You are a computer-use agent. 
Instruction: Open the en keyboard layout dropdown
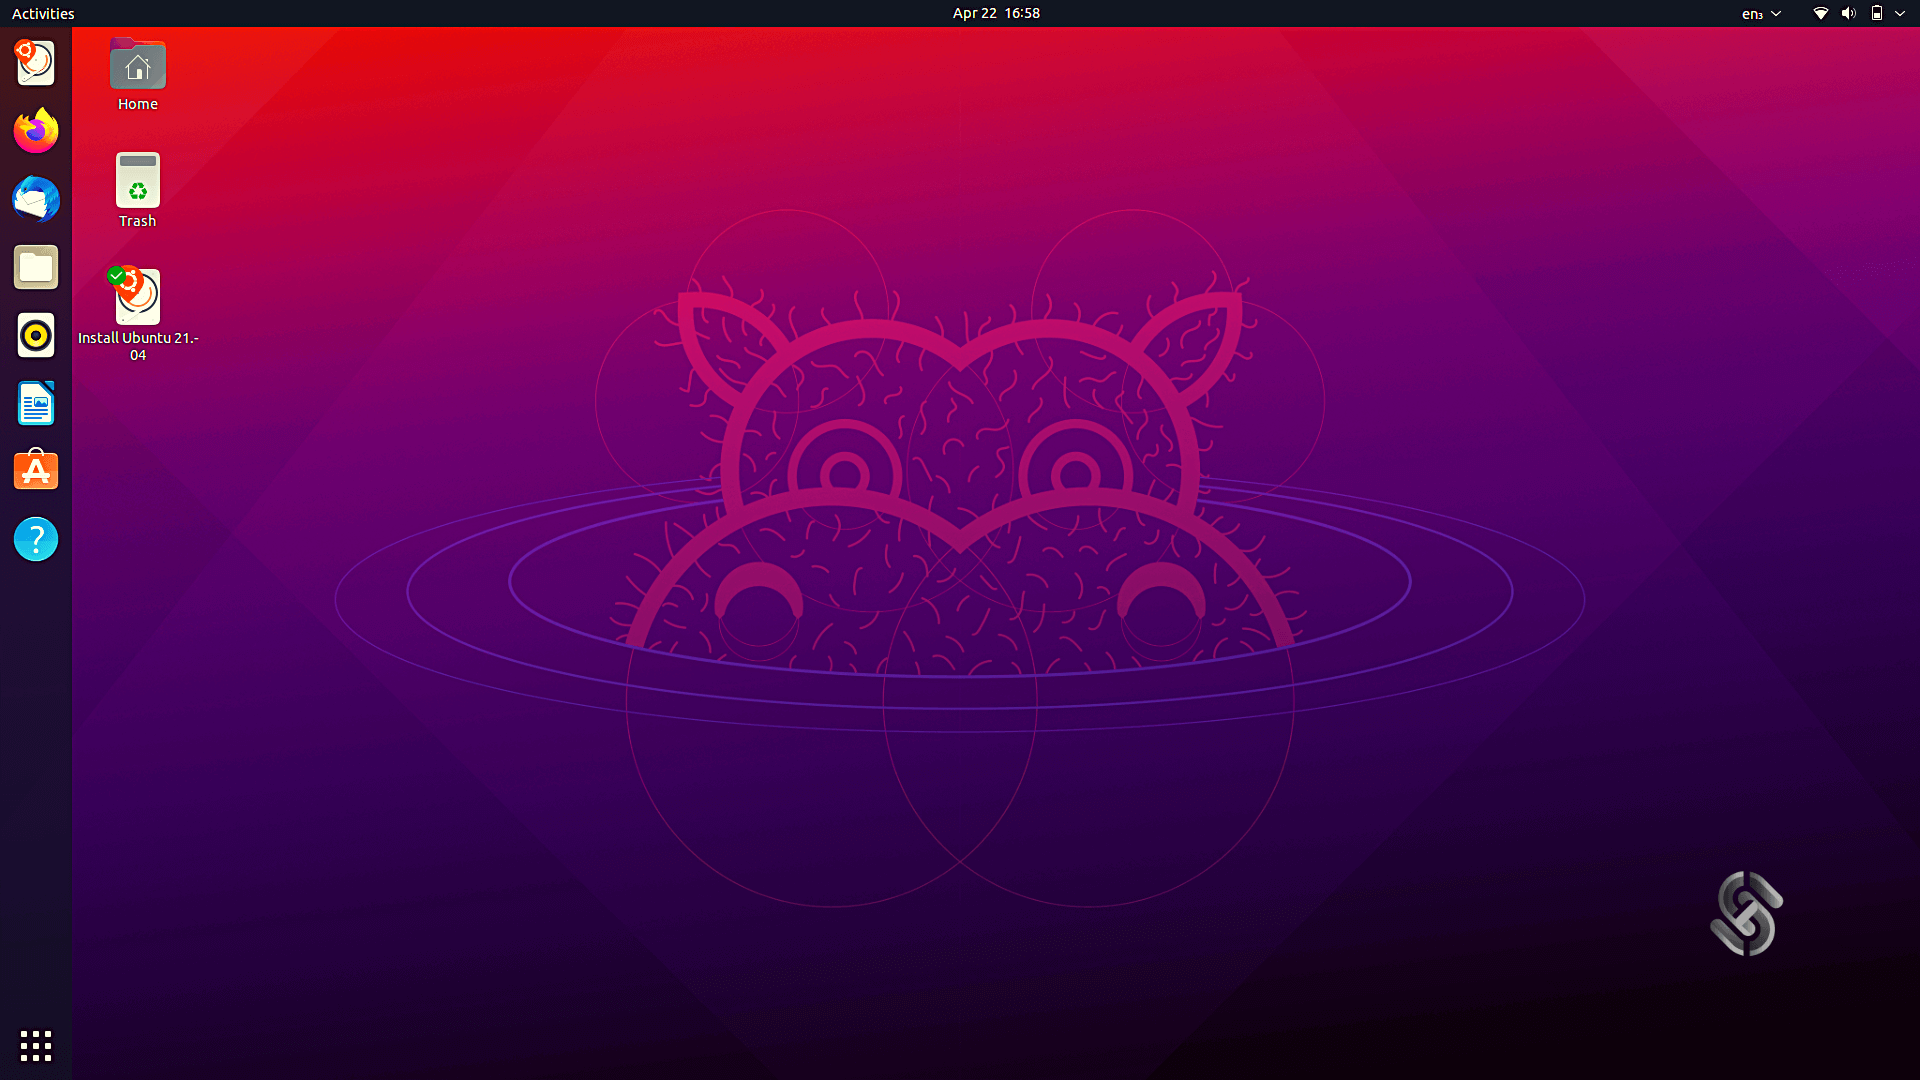point(1761,13)
